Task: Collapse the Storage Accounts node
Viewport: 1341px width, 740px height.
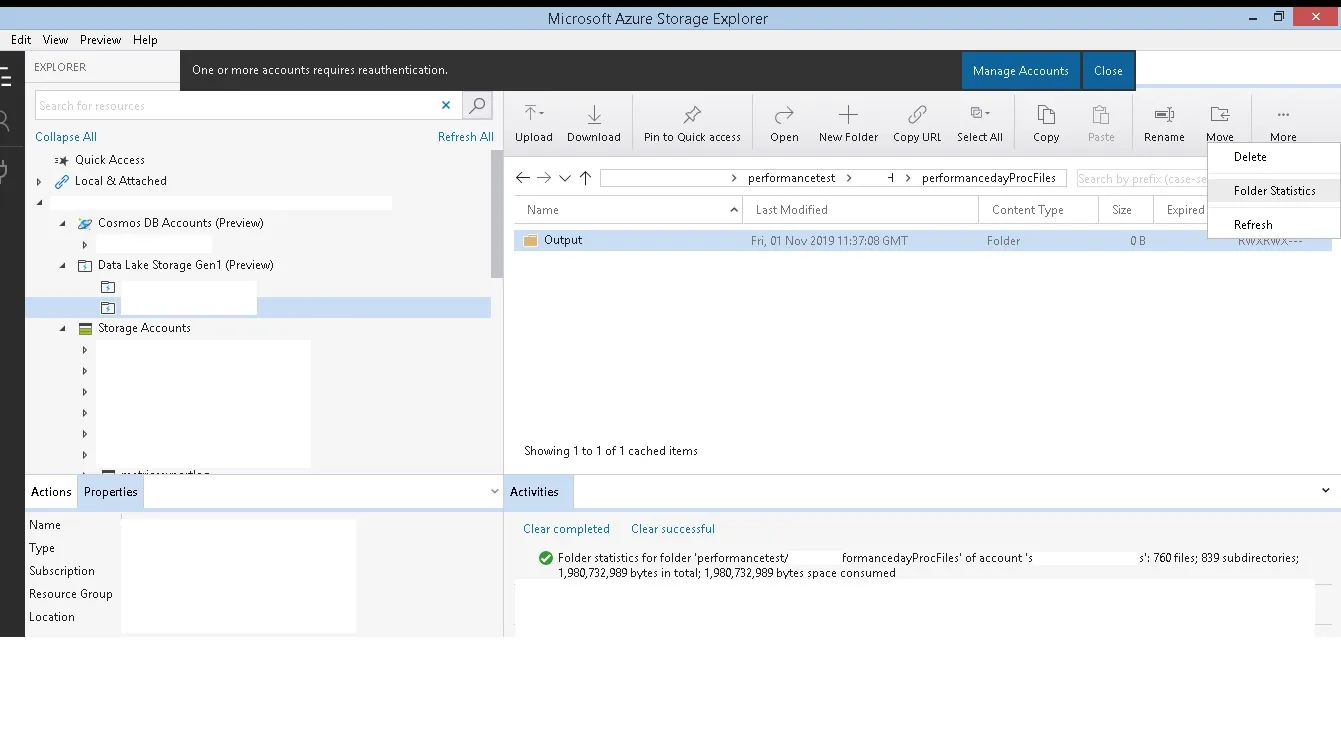Action: 62,328
